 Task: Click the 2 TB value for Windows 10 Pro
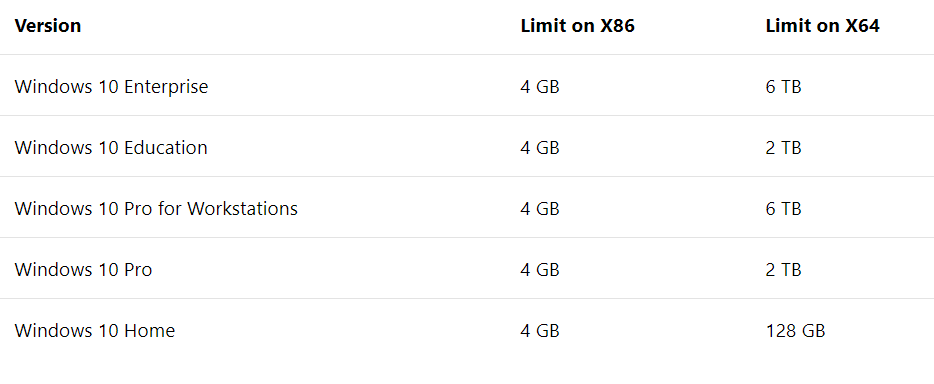[x=783, y=270]
